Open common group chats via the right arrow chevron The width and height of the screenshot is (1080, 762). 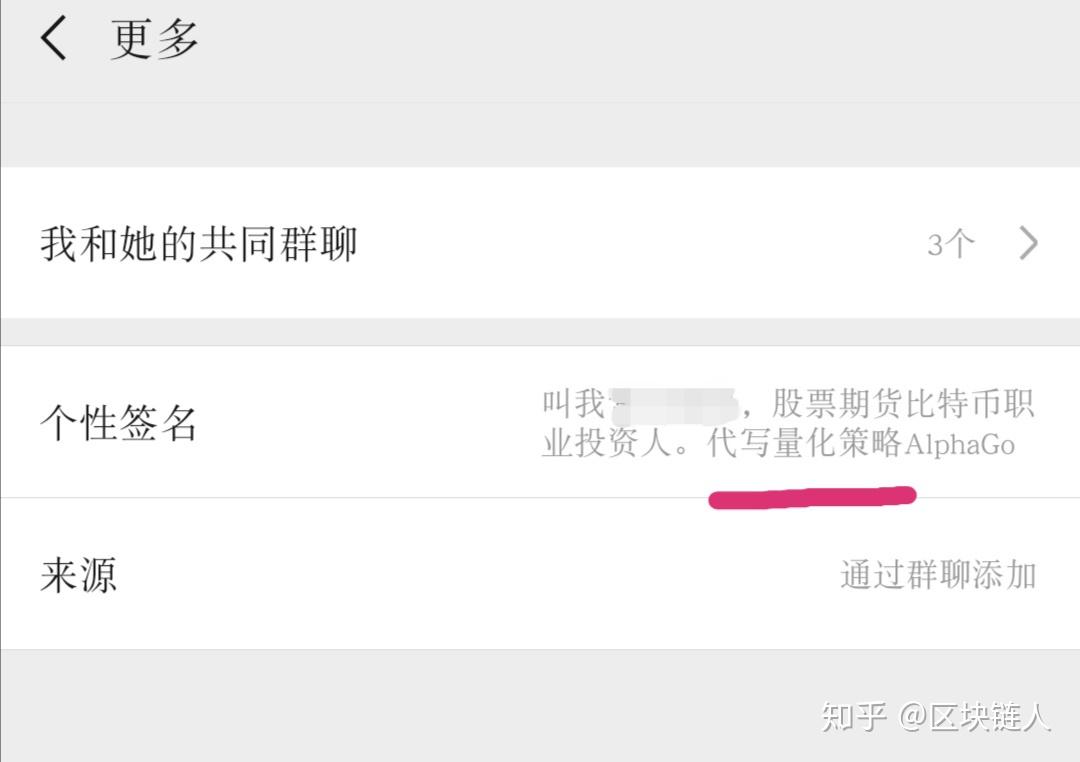(x=1026, y=242)
